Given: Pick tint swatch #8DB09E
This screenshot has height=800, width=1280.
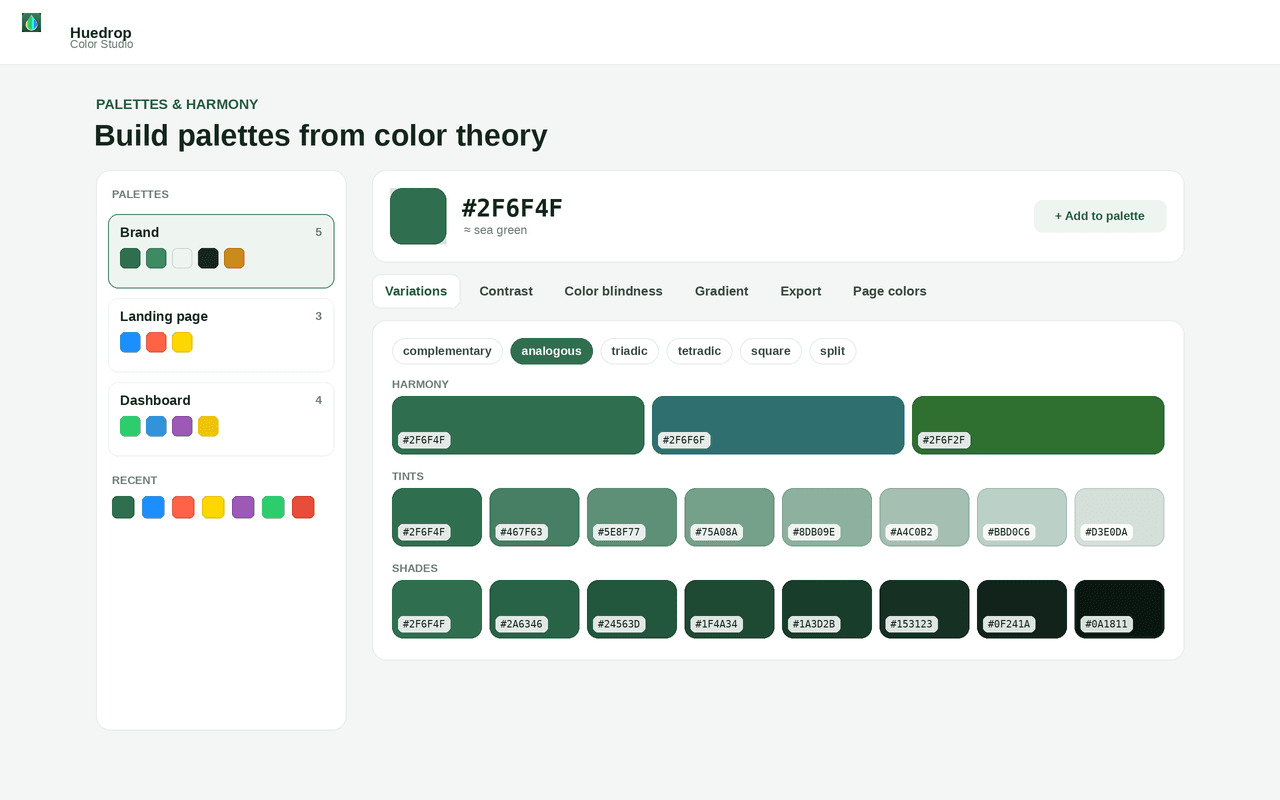Looking at the screenshot, I should click(827, 517).
